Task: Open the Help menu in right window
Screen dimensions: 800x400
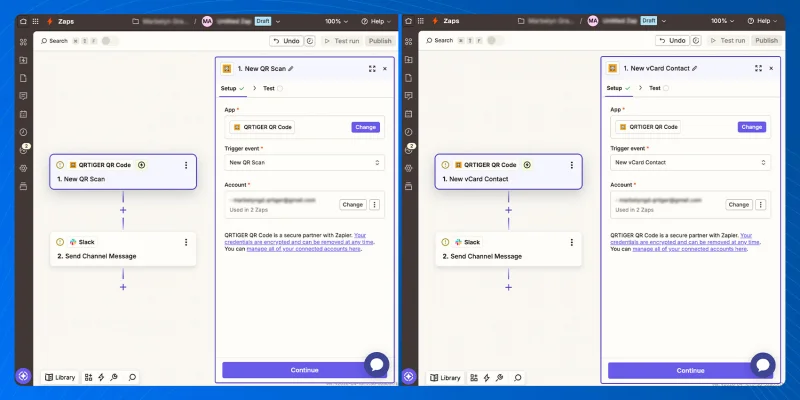Action: [x=762, y=21]
